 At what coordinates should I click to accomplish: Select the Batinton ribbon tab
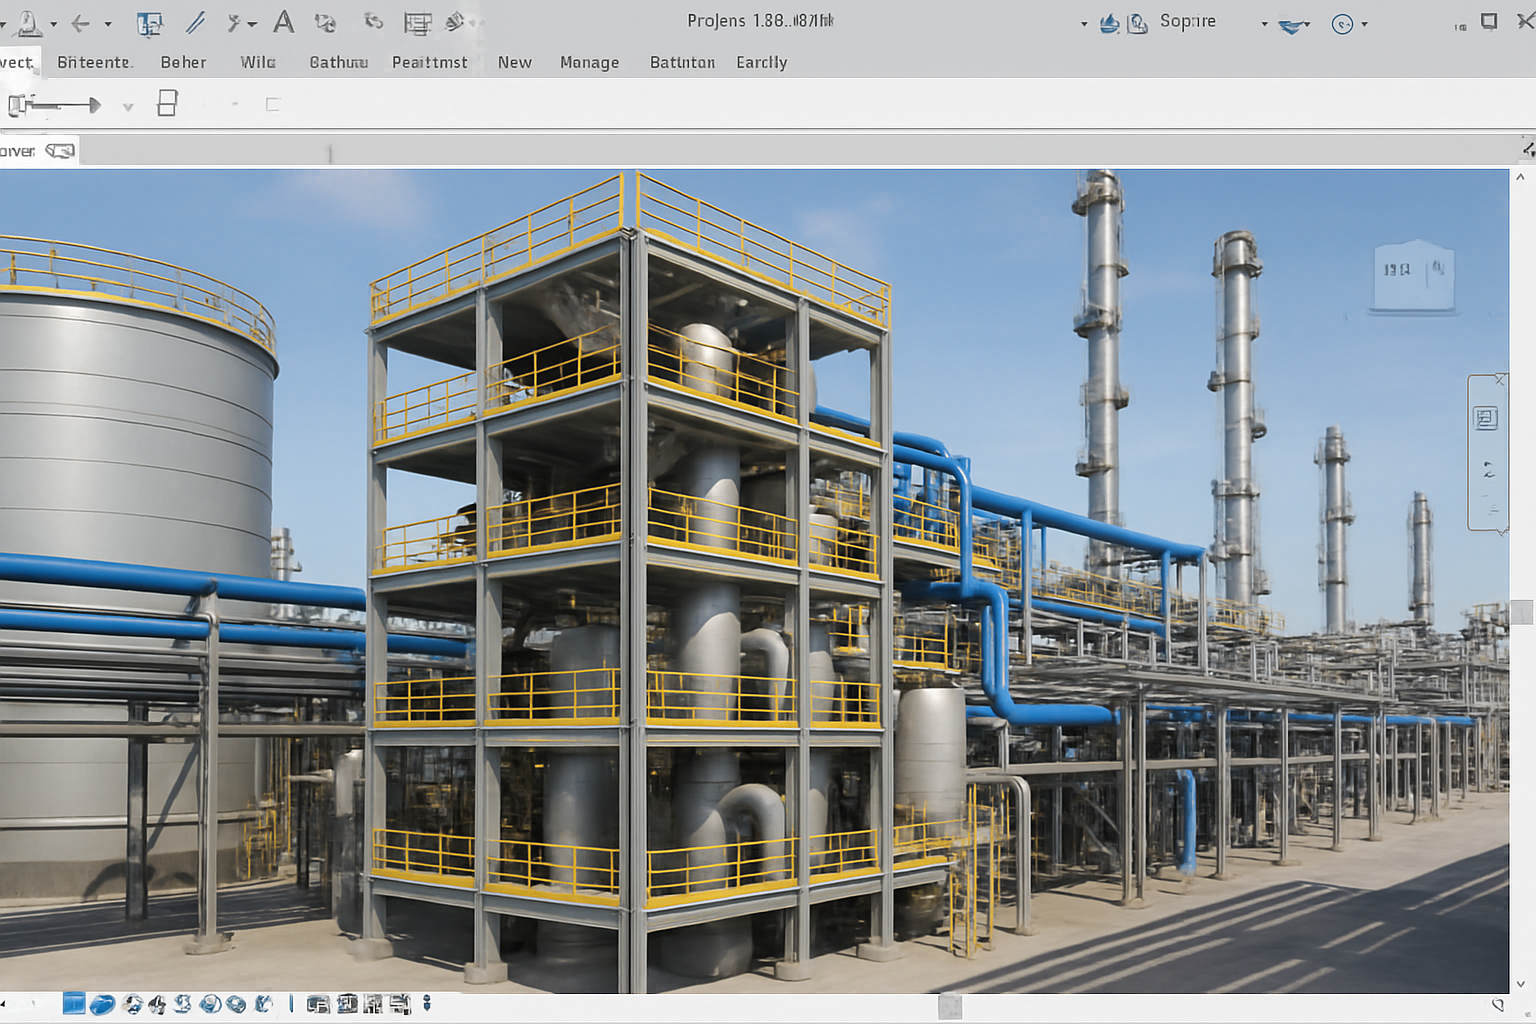coord(682,62)
